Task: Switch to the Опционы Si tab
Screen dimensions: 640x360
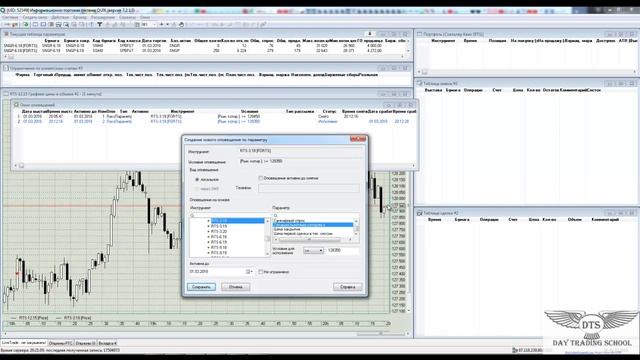Action: [x=86, y=343]
